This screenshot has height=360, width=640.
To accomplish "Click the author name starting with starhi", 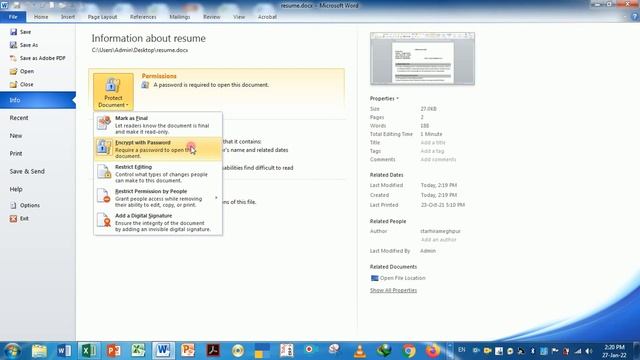I will pos(440,231).
